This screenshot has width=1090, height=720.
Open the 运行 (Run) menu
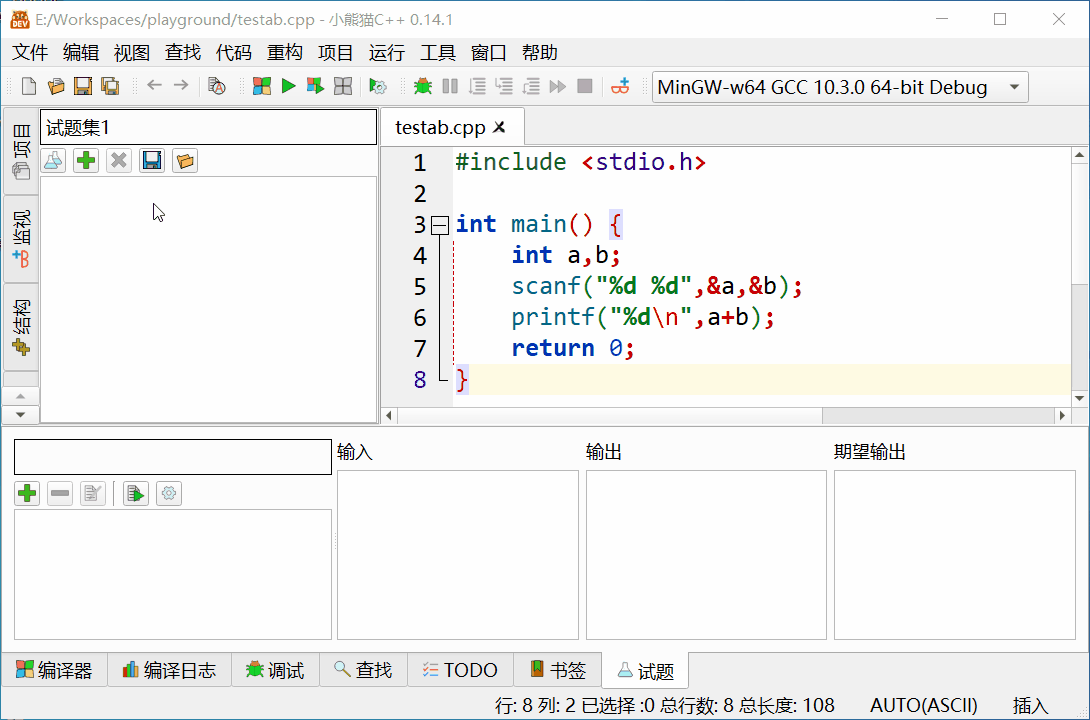pos(386,53)
